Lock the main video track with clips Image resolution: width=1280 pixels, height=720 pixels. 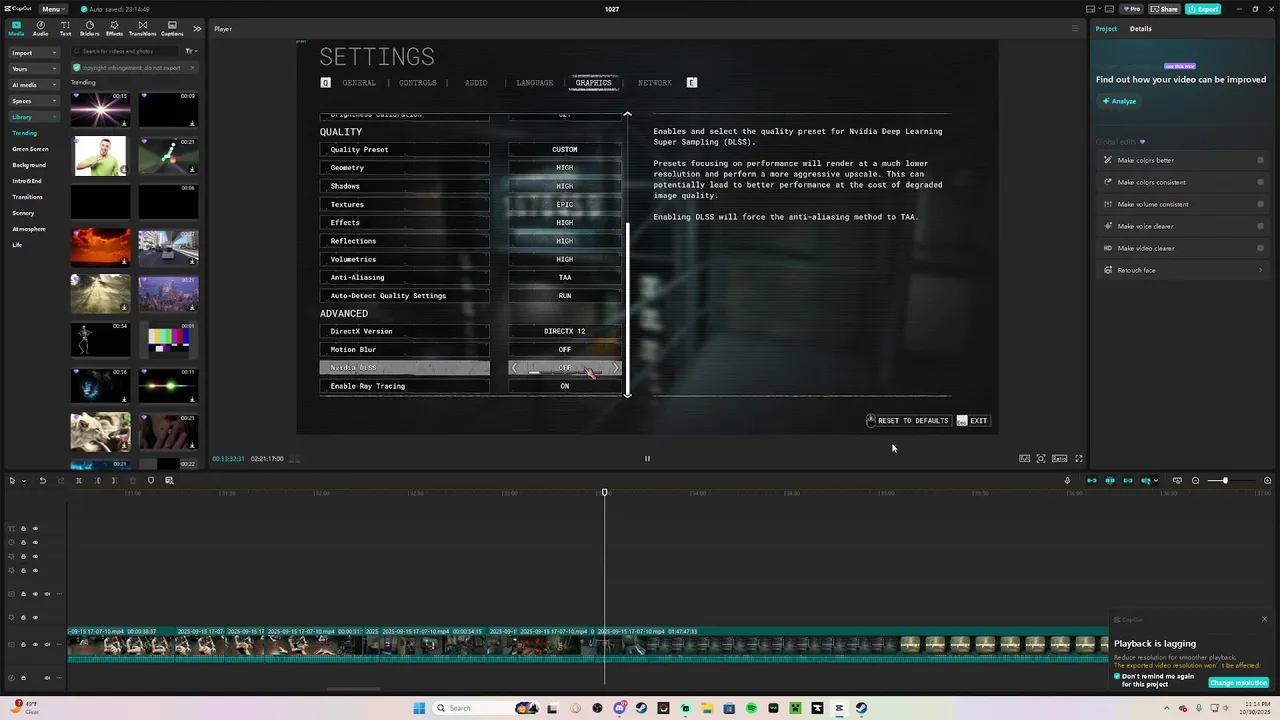(23, 644)
